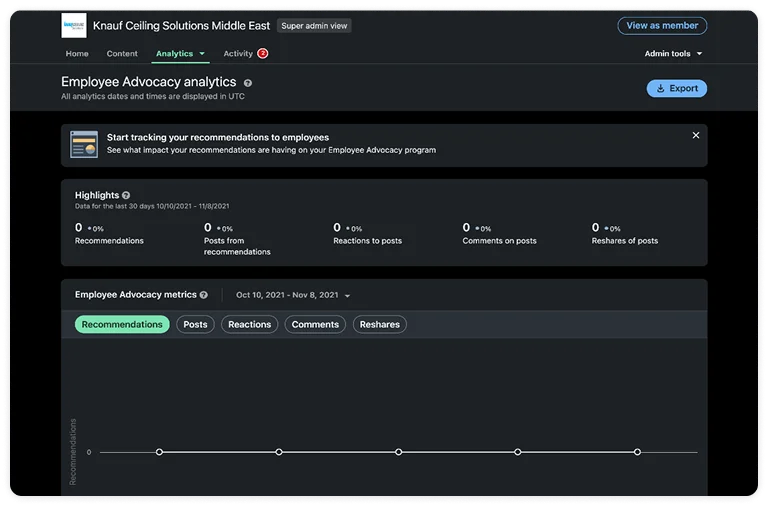Click the UTC dates and times note
768x507 pixels.
(153, 97)
